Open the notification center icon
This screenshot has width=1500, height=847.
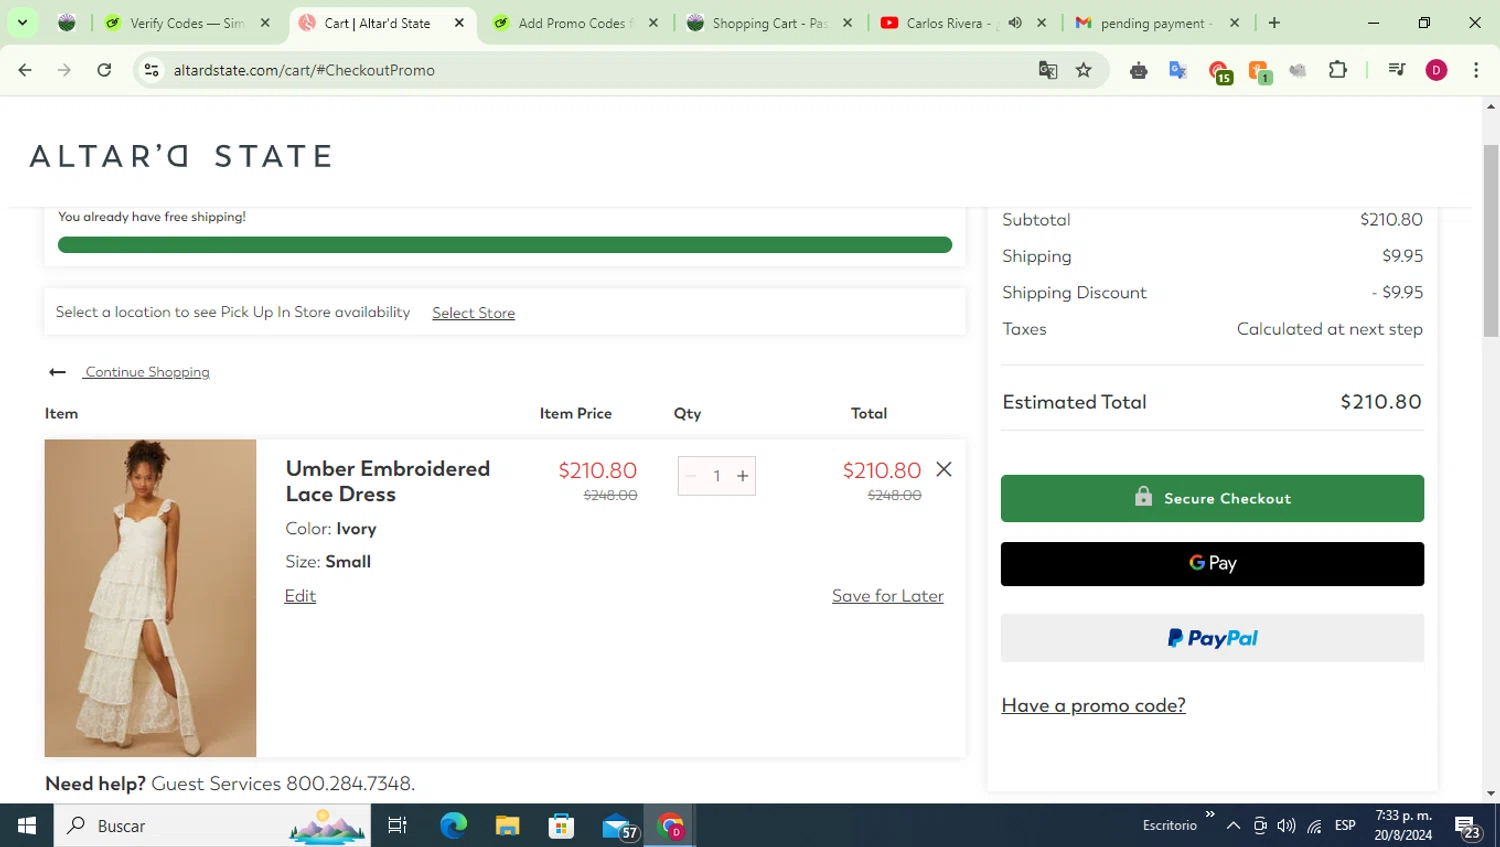pos(1468,826)
